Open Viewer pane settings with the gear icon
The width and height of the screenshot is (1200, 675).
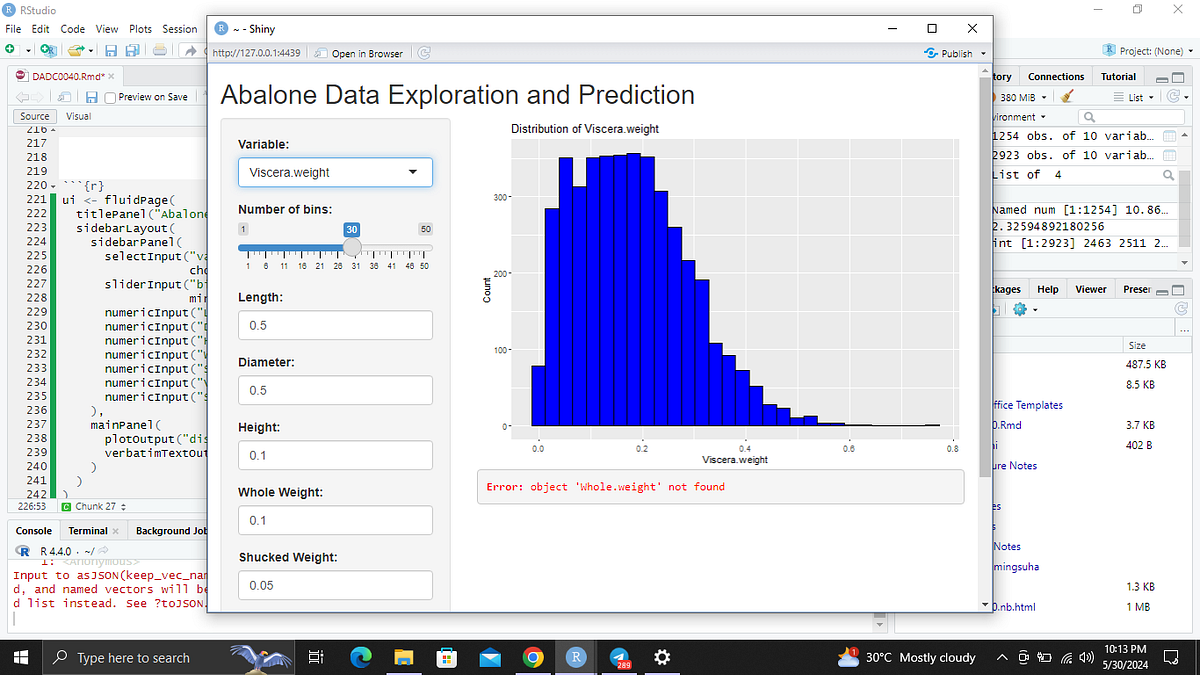[x=1019, y=309]
